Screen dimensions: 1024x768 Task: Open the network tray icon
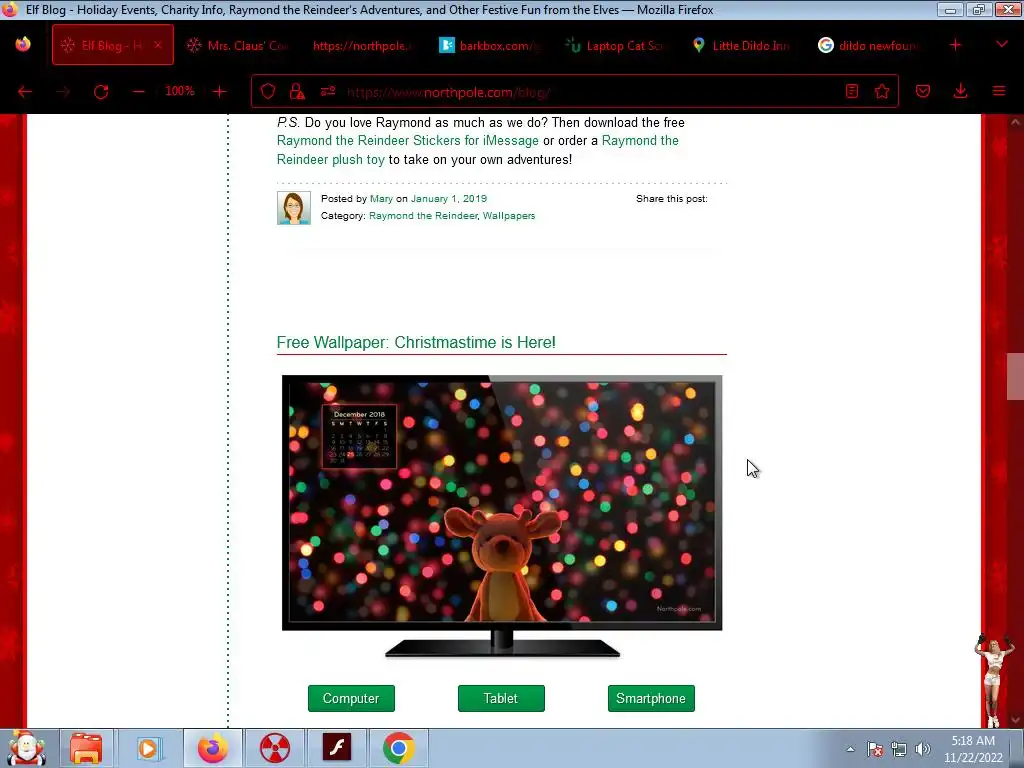click(899, 749)
